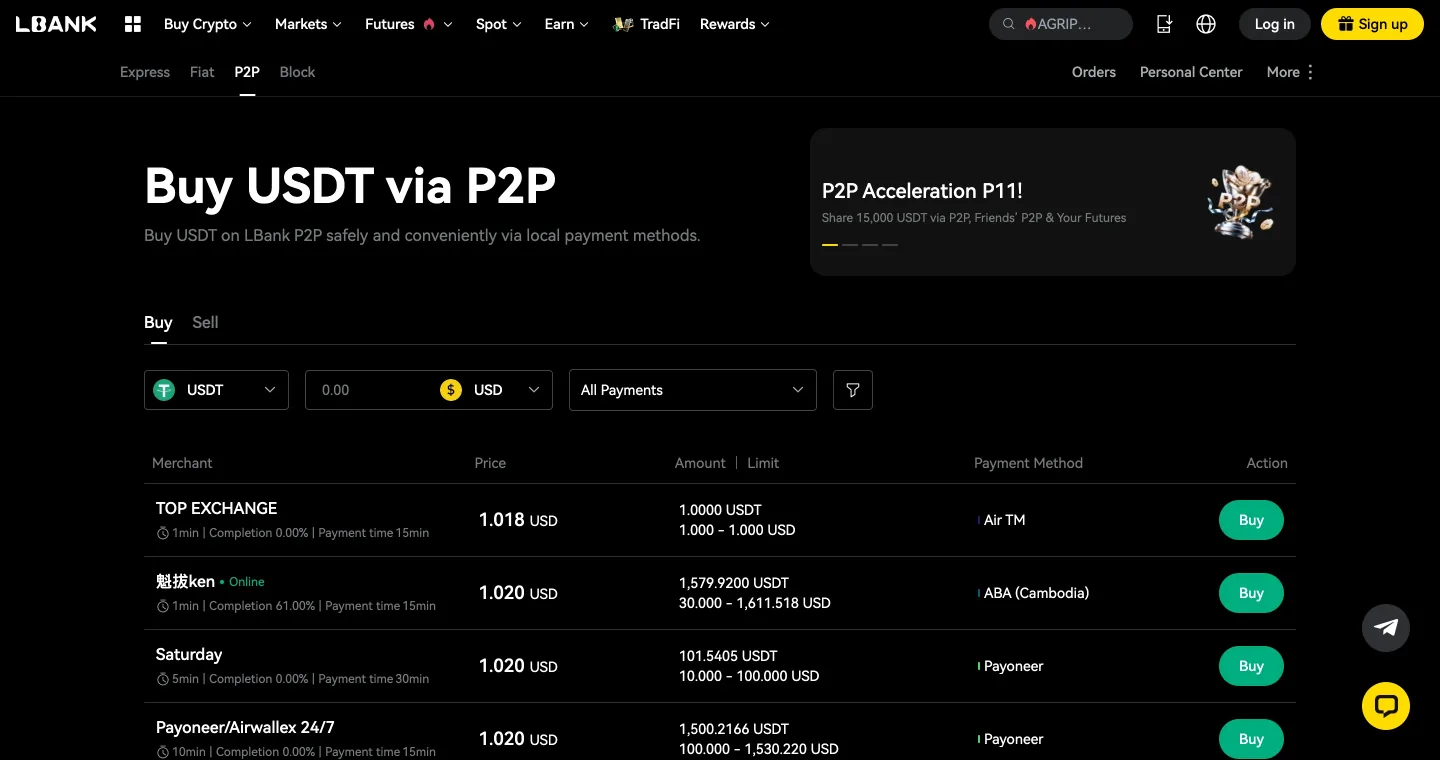The width and height of the screenshot is (1440, 760).
Task: Expand the Markets menu
Action: 308,24
